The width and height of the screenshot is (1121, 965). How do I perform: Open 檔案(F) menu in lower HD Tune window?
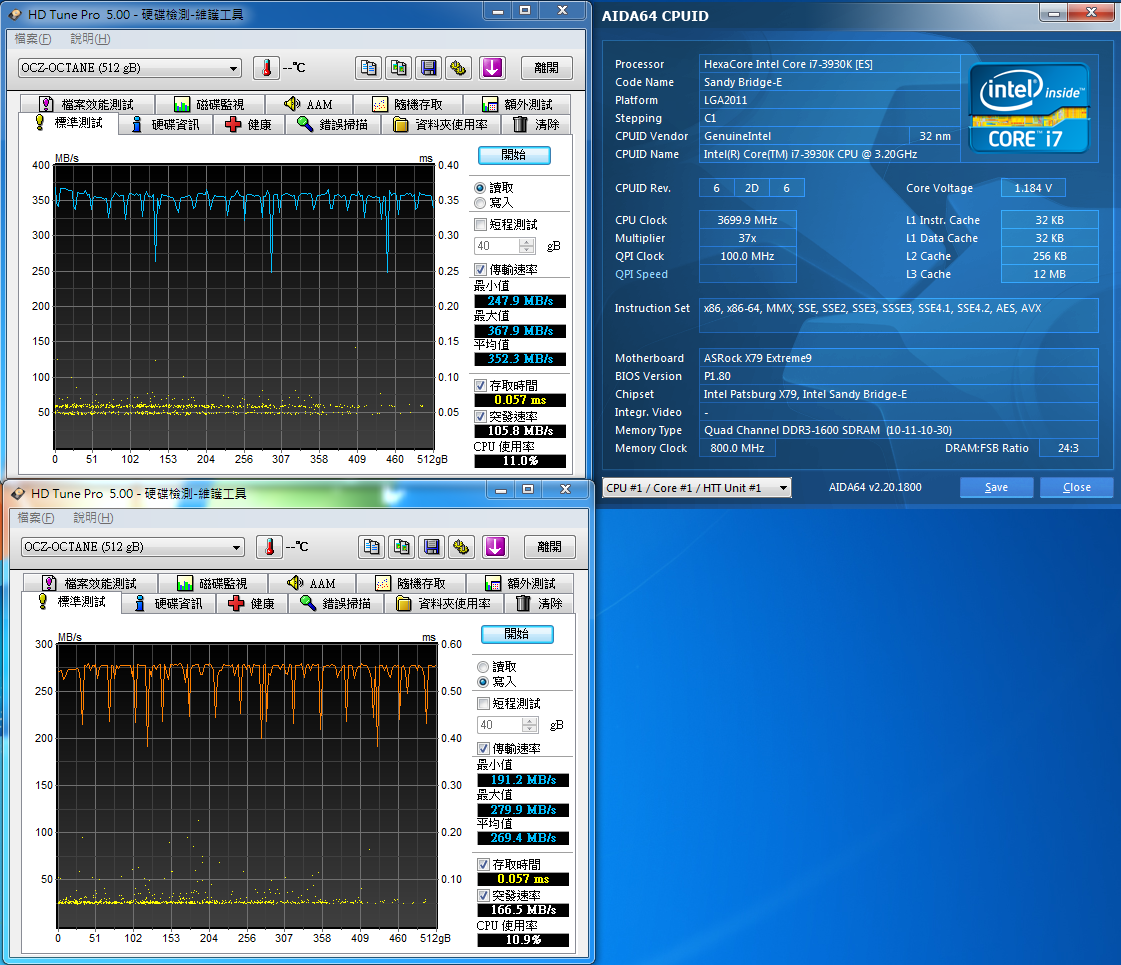point(36,518)
